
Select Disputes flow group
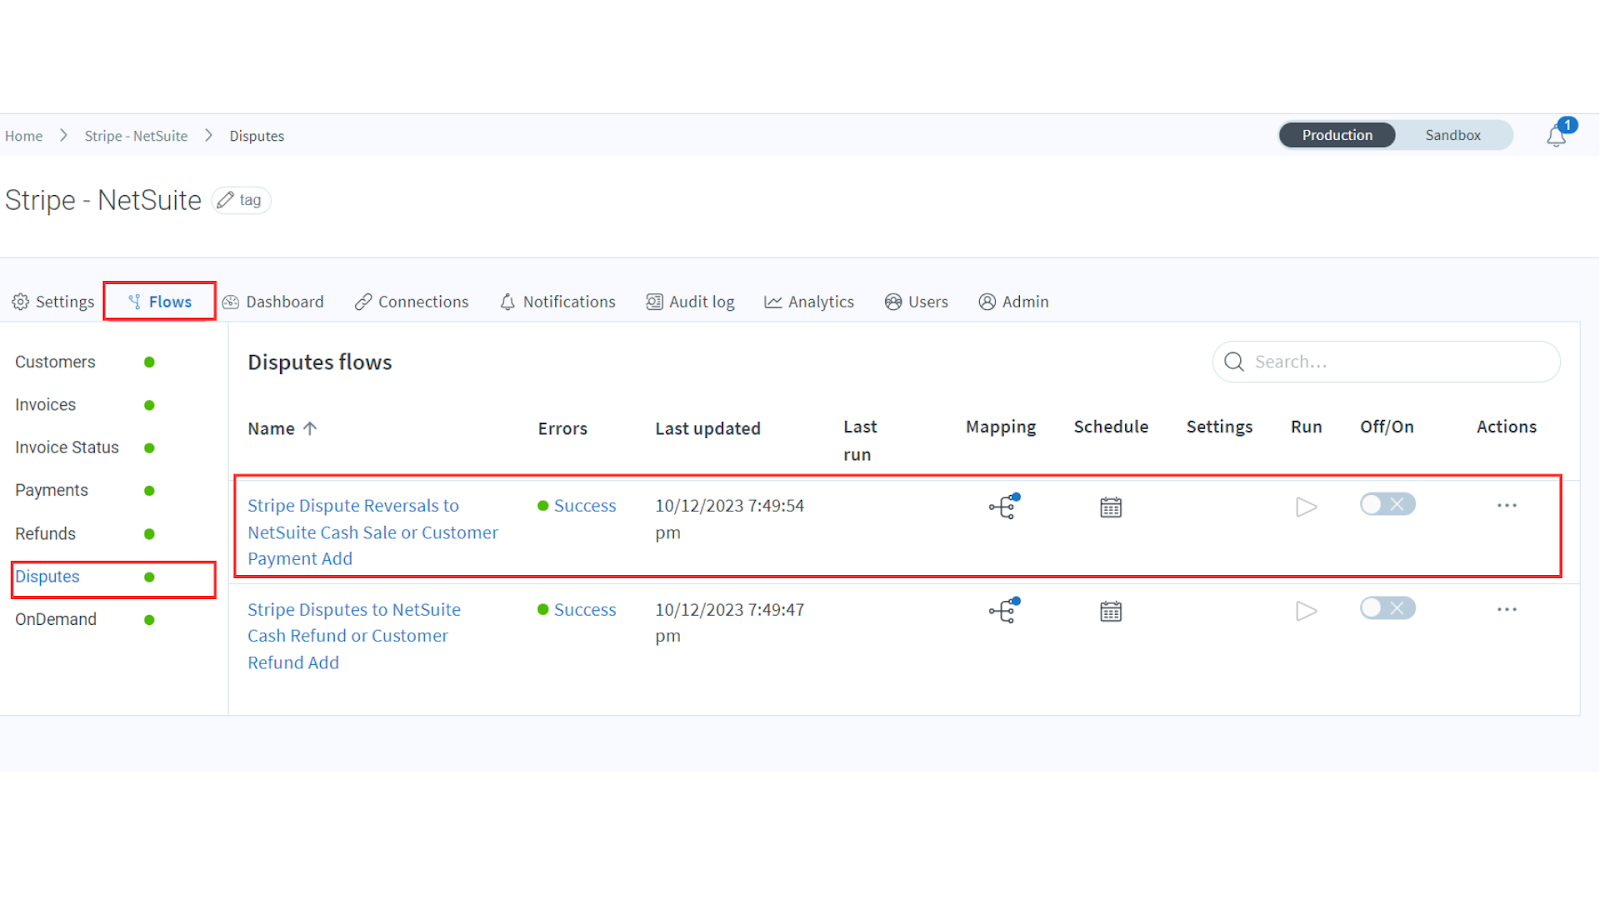point(47,577)
